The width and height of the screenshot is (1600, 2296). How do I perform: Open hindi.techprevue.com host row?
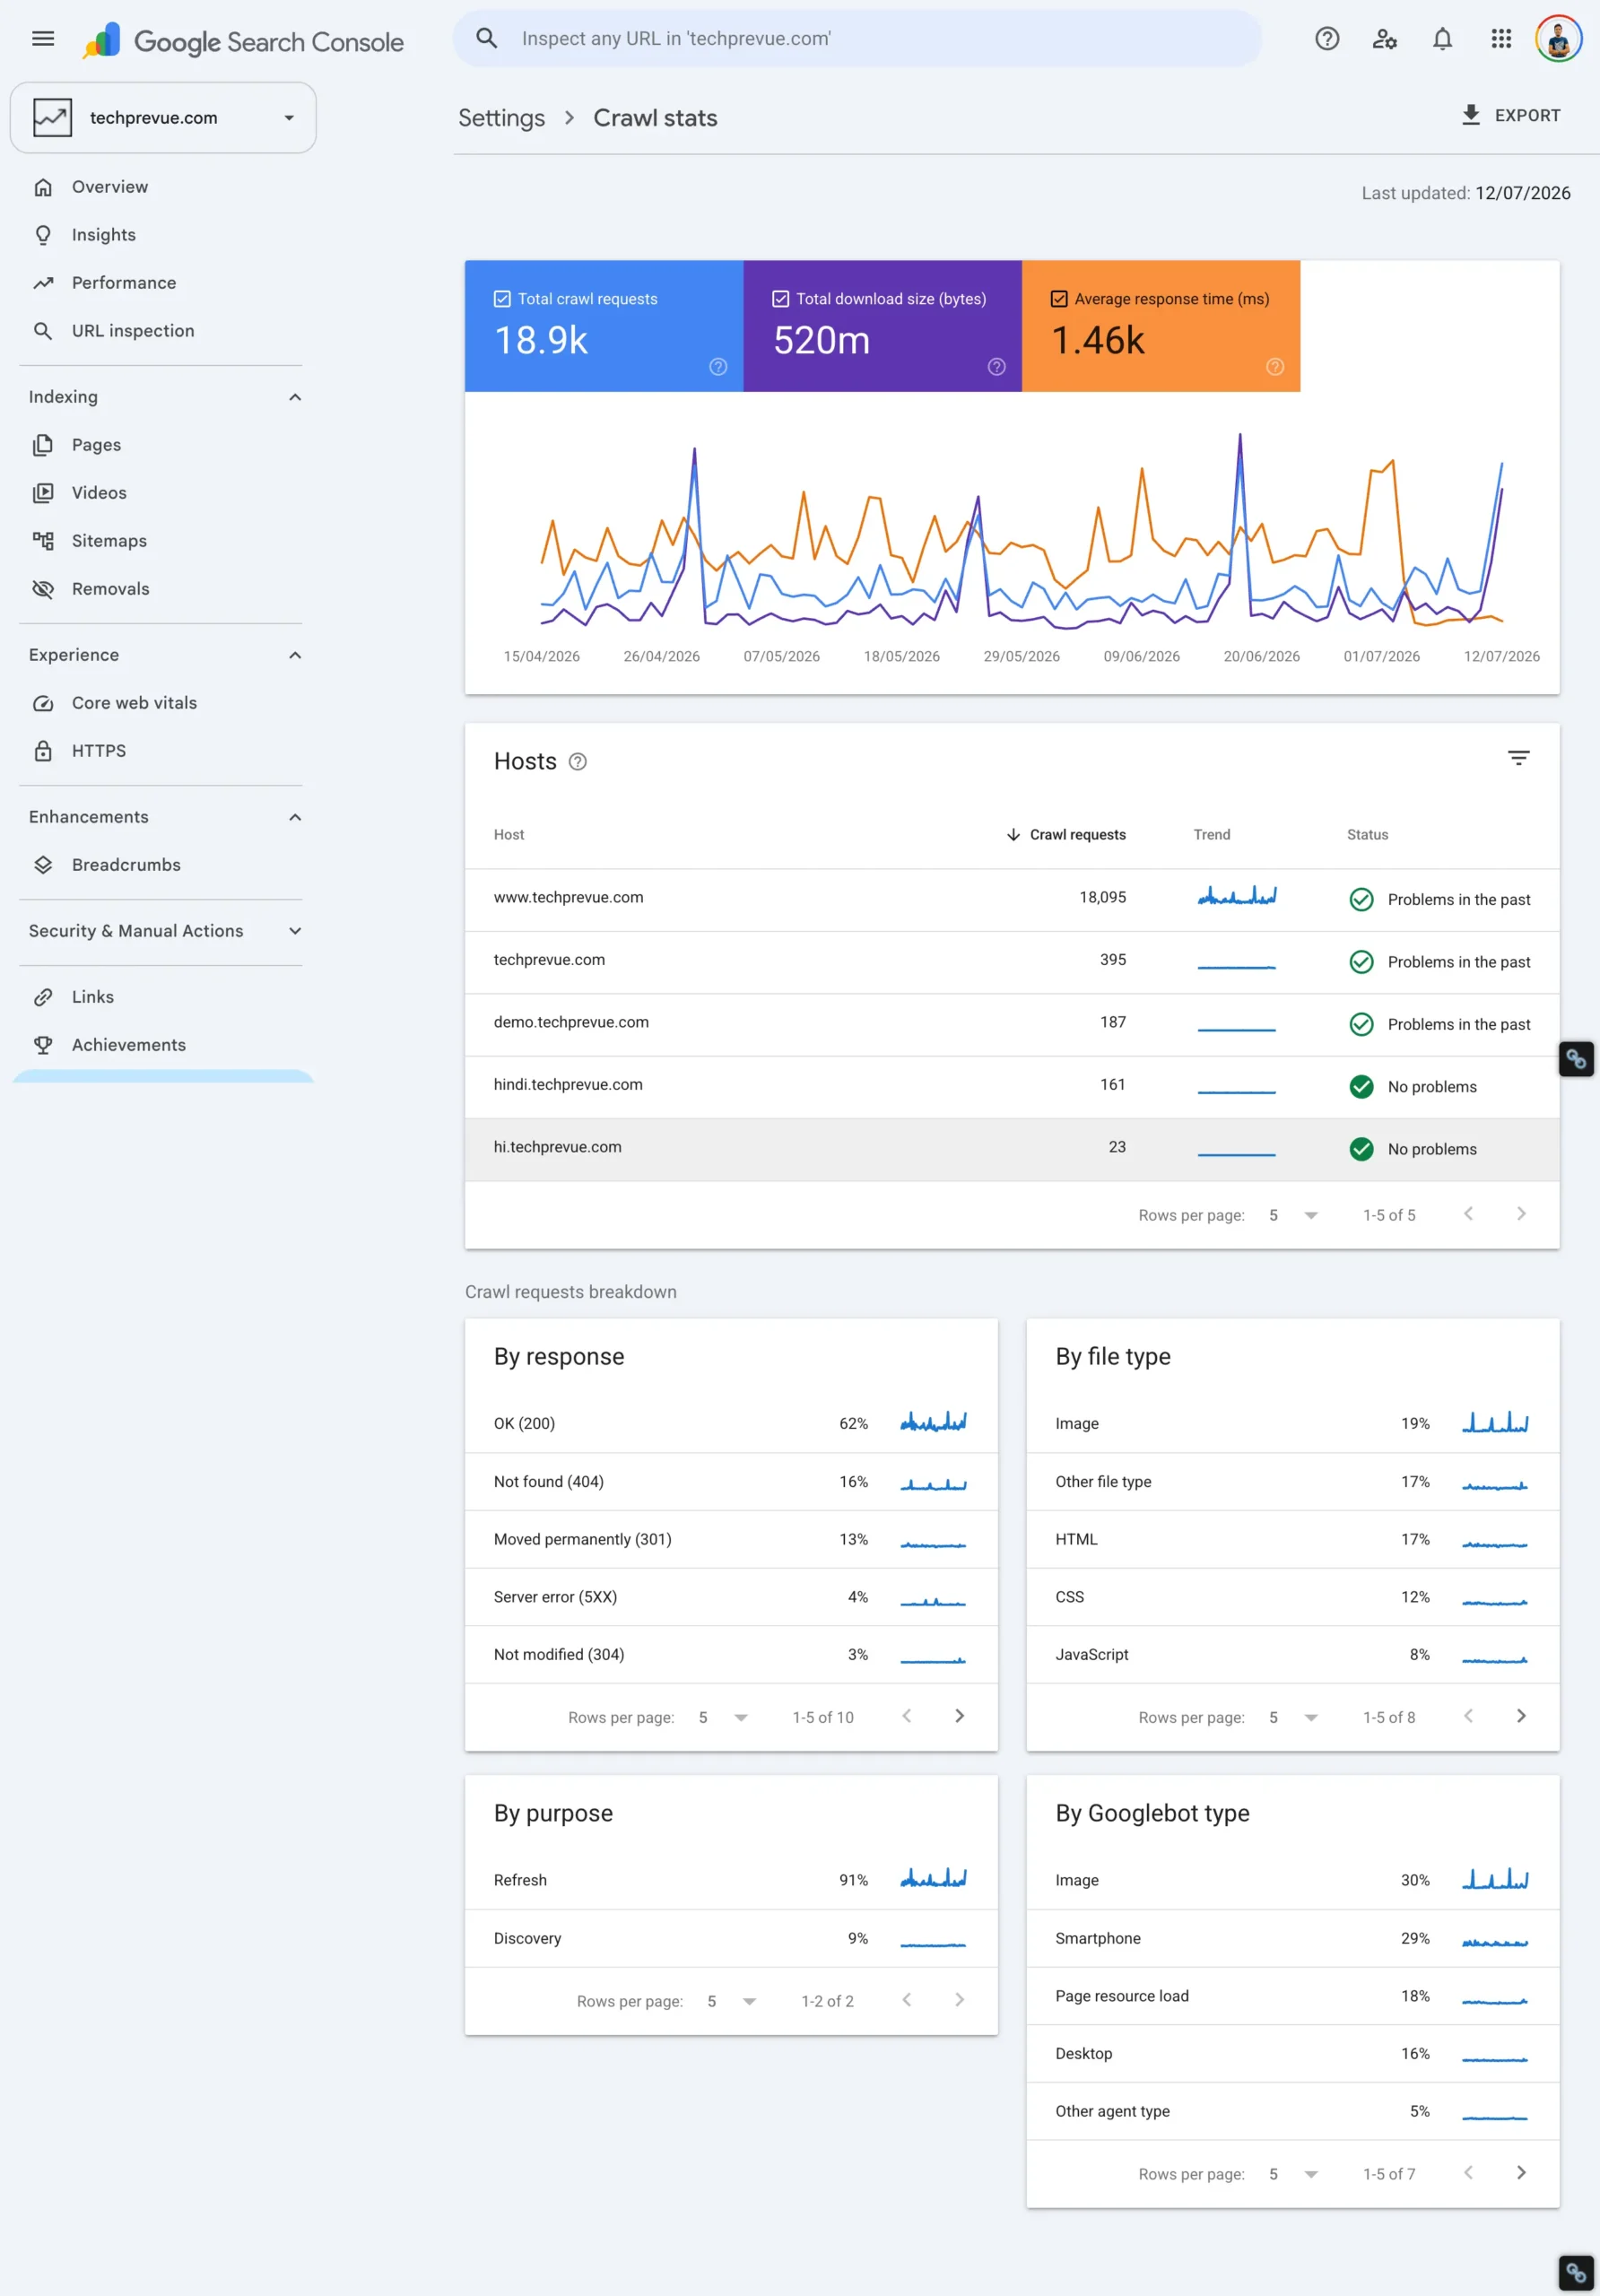click(x=1012, y=1087)
